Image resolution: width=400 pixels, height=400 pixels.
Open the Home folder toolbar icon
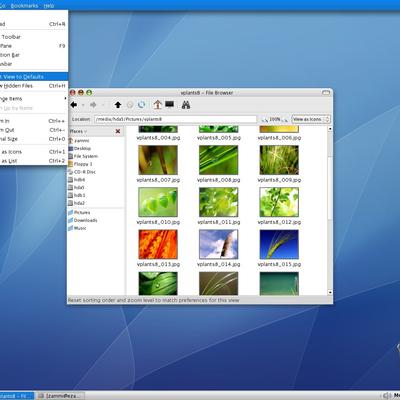click(x=158, y=105)
